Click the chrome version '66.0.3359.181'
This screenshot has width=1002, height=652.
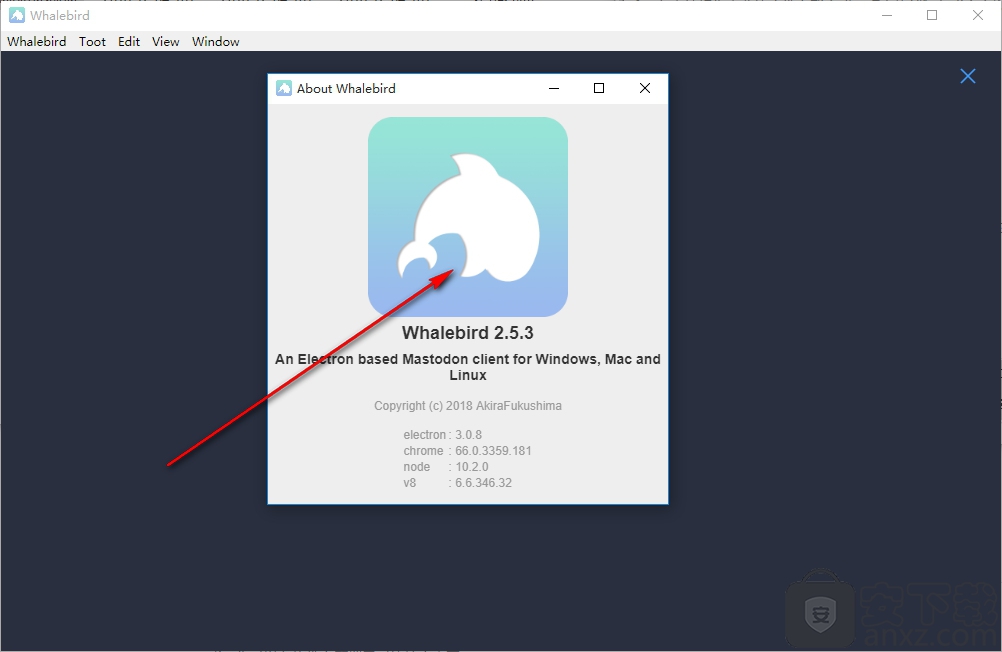pos(493,451)
